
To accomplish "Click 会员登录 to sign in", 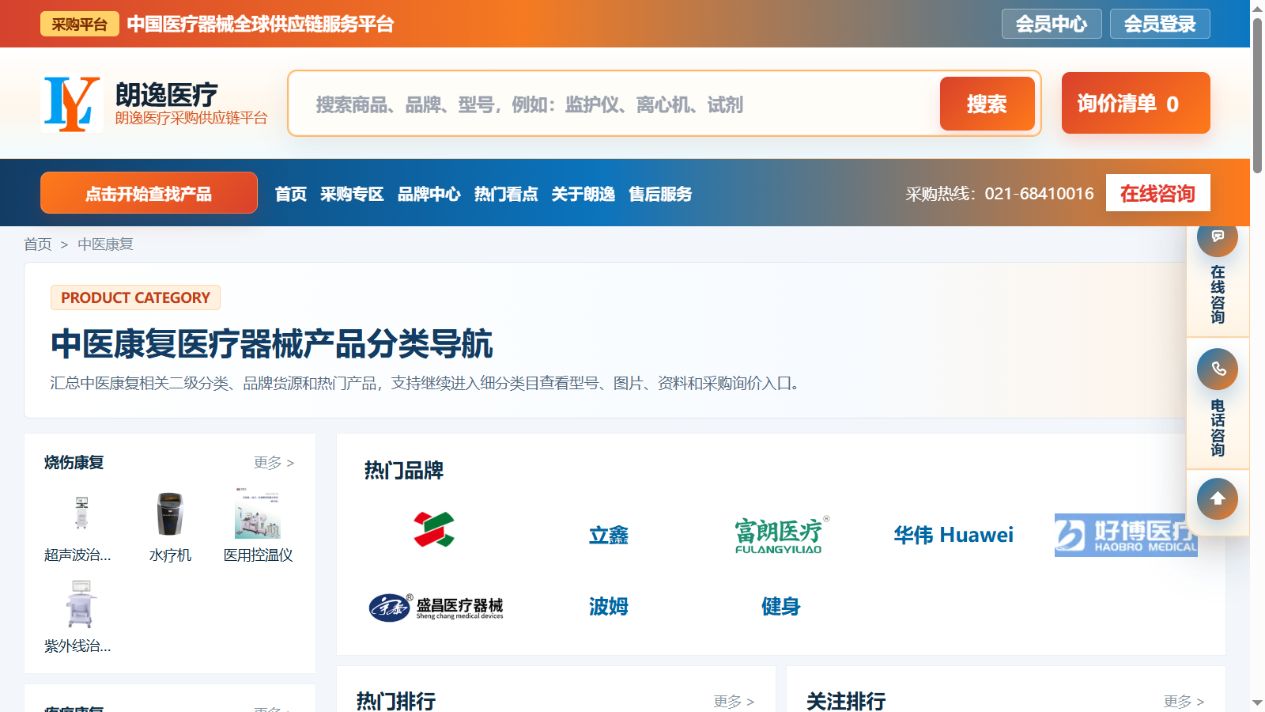I will click(1160, 24).
